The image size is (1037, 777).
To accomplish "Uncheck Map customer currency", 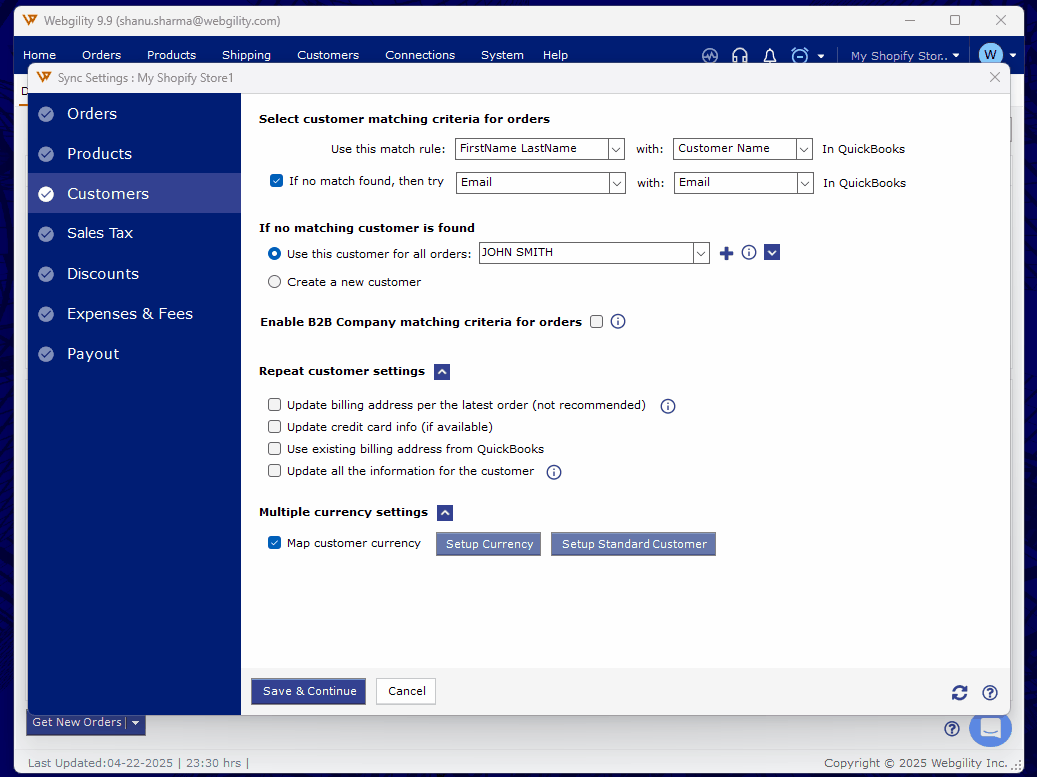I will 275,543.
